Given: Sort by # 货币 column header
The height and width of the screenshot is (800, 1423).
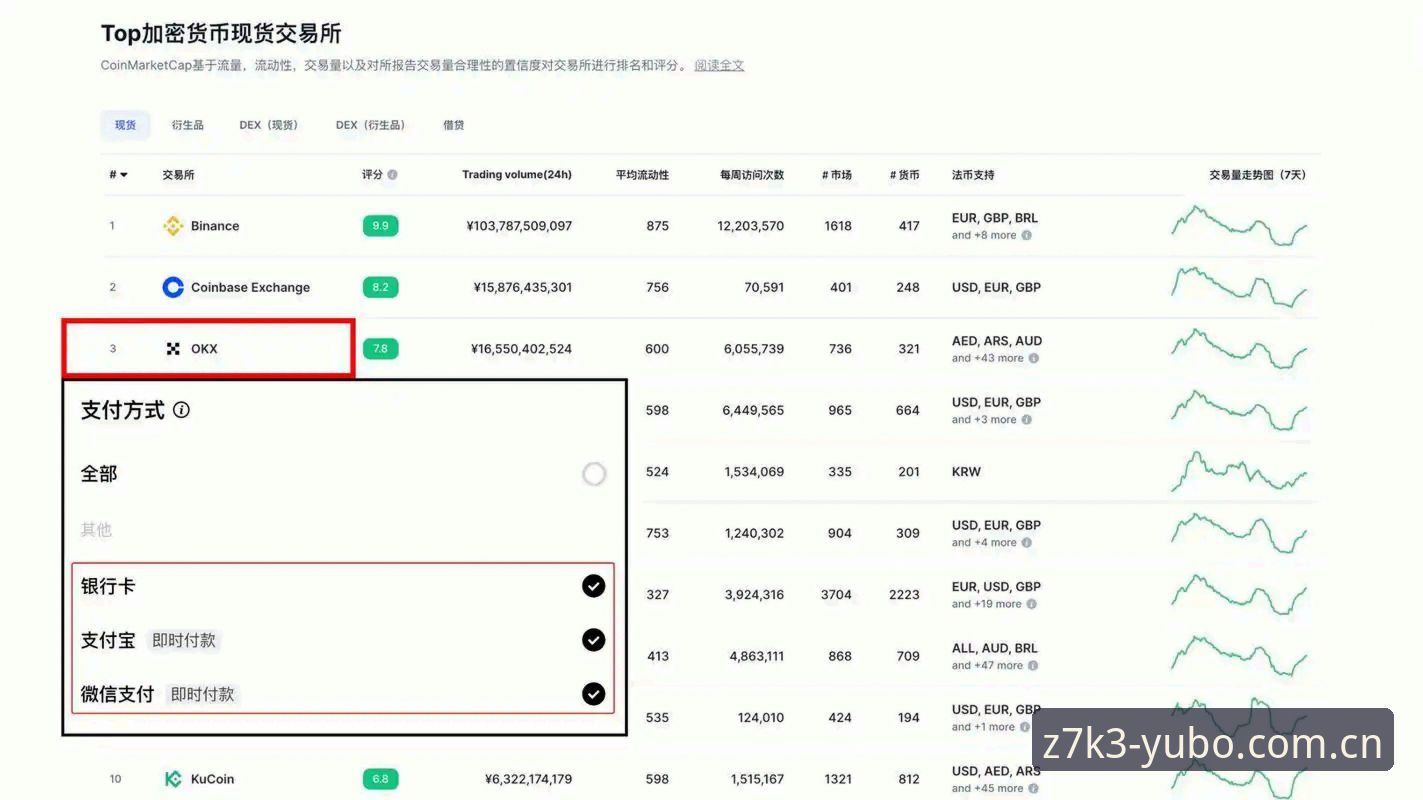Looking at the screenshot, I should click(904, 175).
